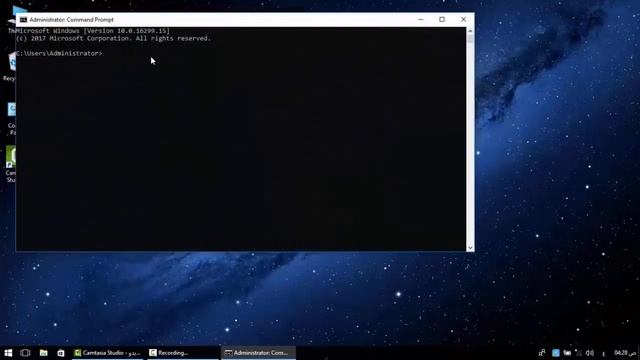The height and width of the screenshot is (360, 640).
Task: Open the Microsoft Store taskbar icon
Action: tap(61, 353)
